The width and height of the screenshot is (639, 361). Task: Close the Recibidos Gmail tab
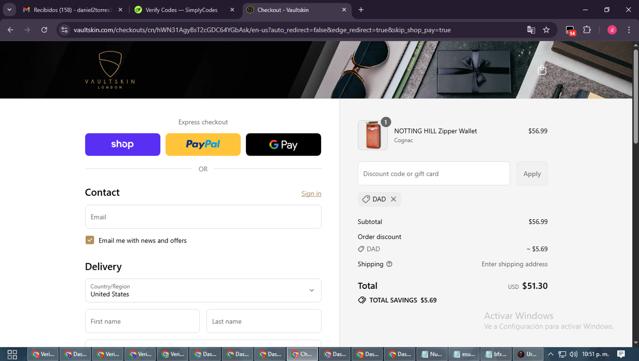click(x=120, y=10)
